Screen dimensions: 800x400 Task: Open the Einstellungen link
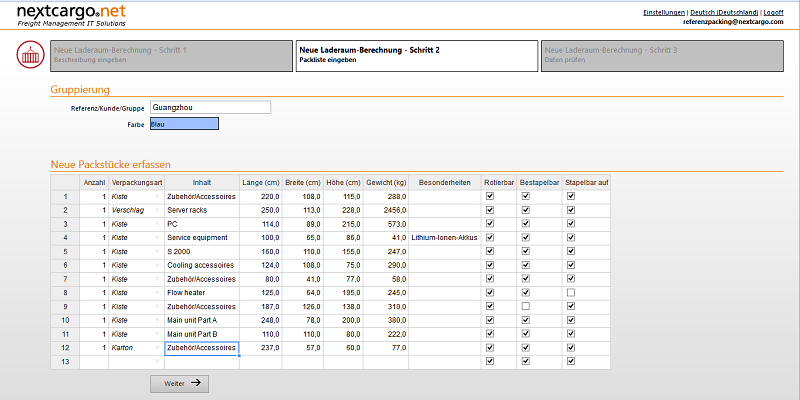coord(663,12)
